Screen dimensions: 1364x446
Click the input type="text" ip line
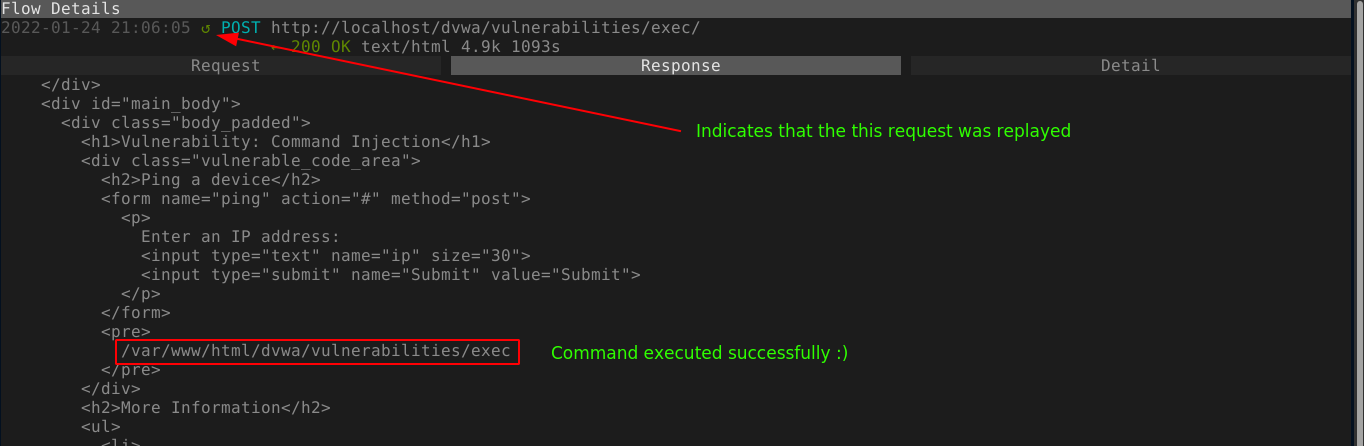pos(335,256)
